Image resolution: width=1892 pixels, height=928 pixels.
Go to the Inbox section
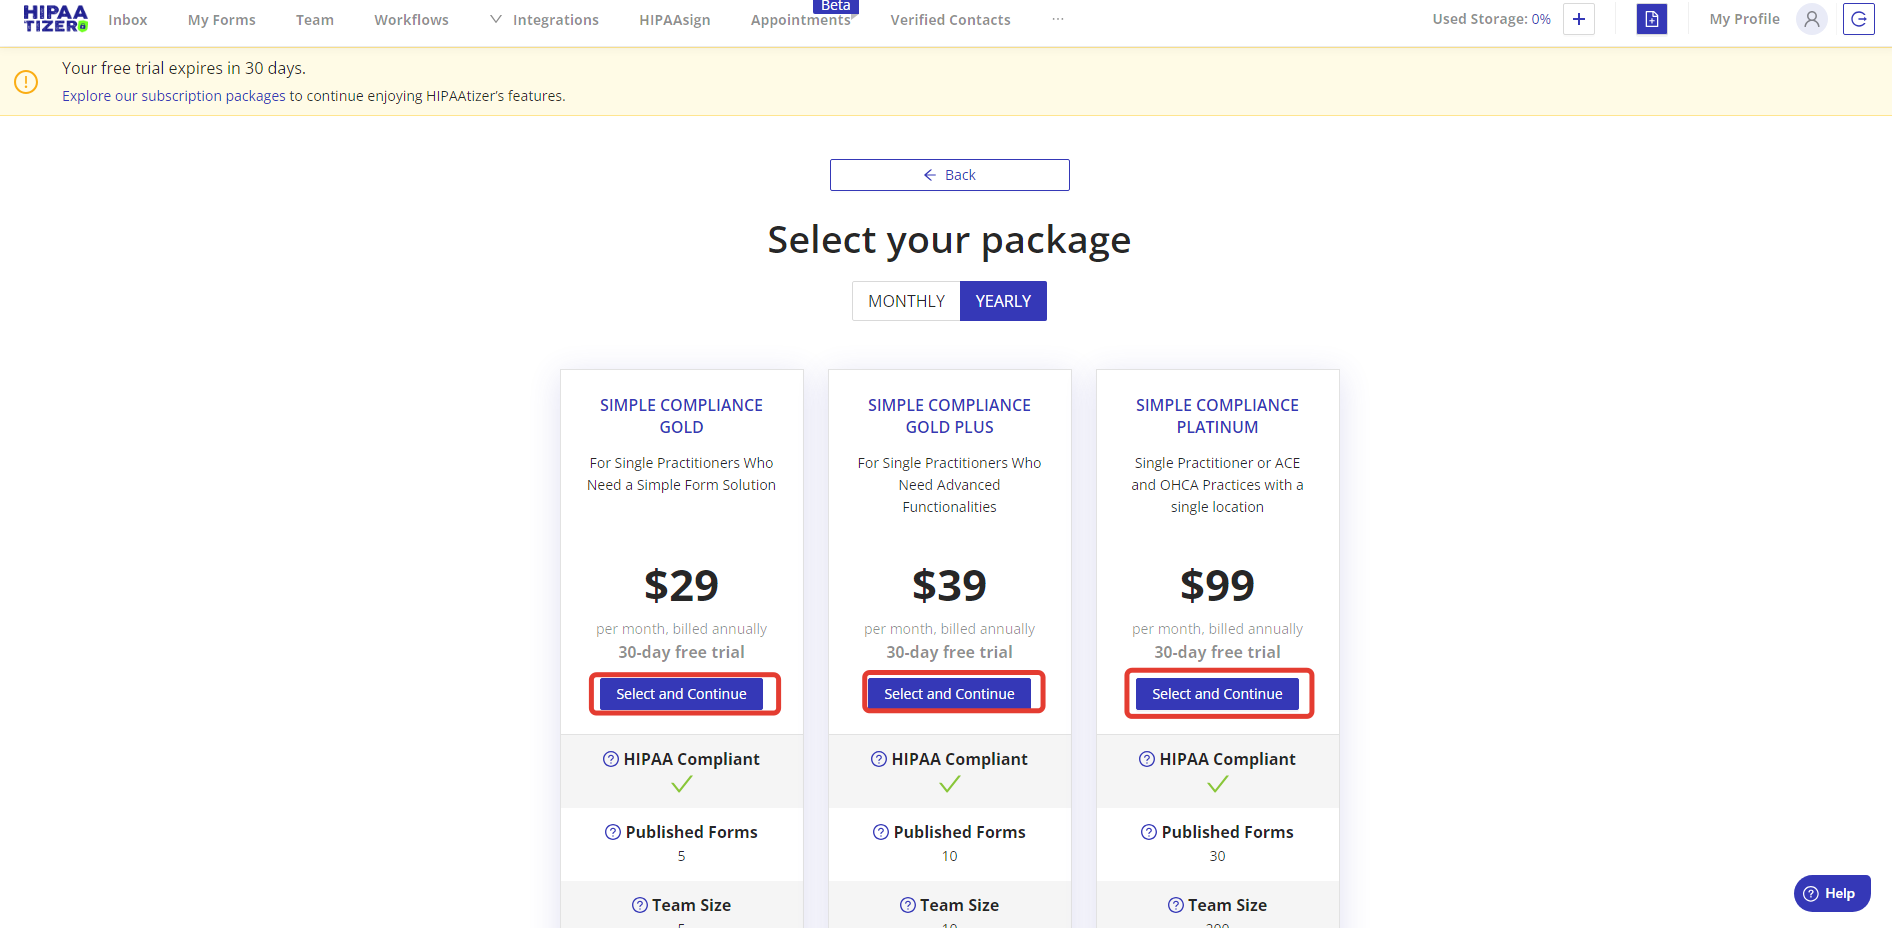(127, 18)
